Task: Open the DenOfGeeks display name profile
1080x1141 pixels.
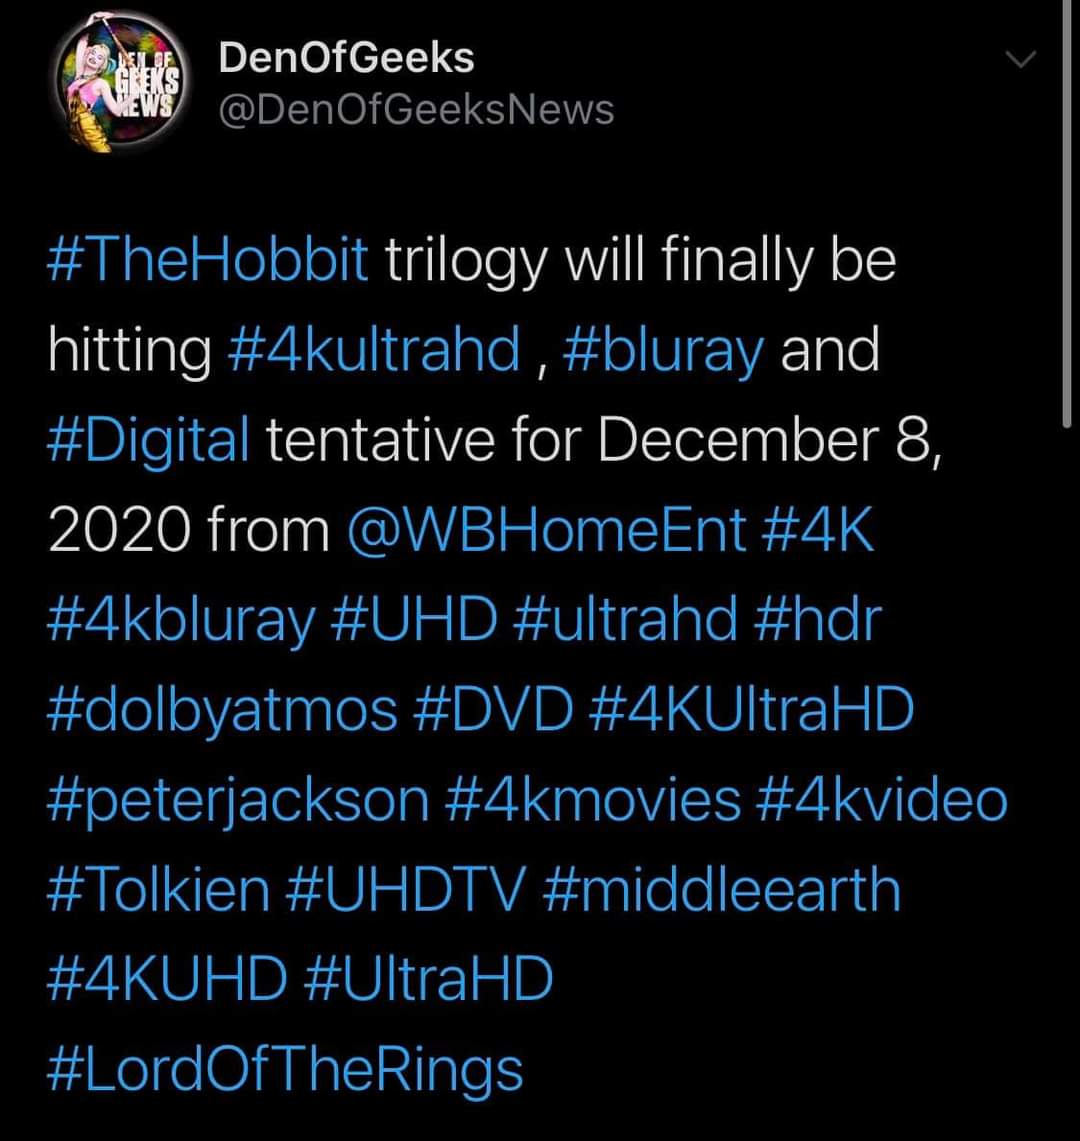Action: [346, 58]
